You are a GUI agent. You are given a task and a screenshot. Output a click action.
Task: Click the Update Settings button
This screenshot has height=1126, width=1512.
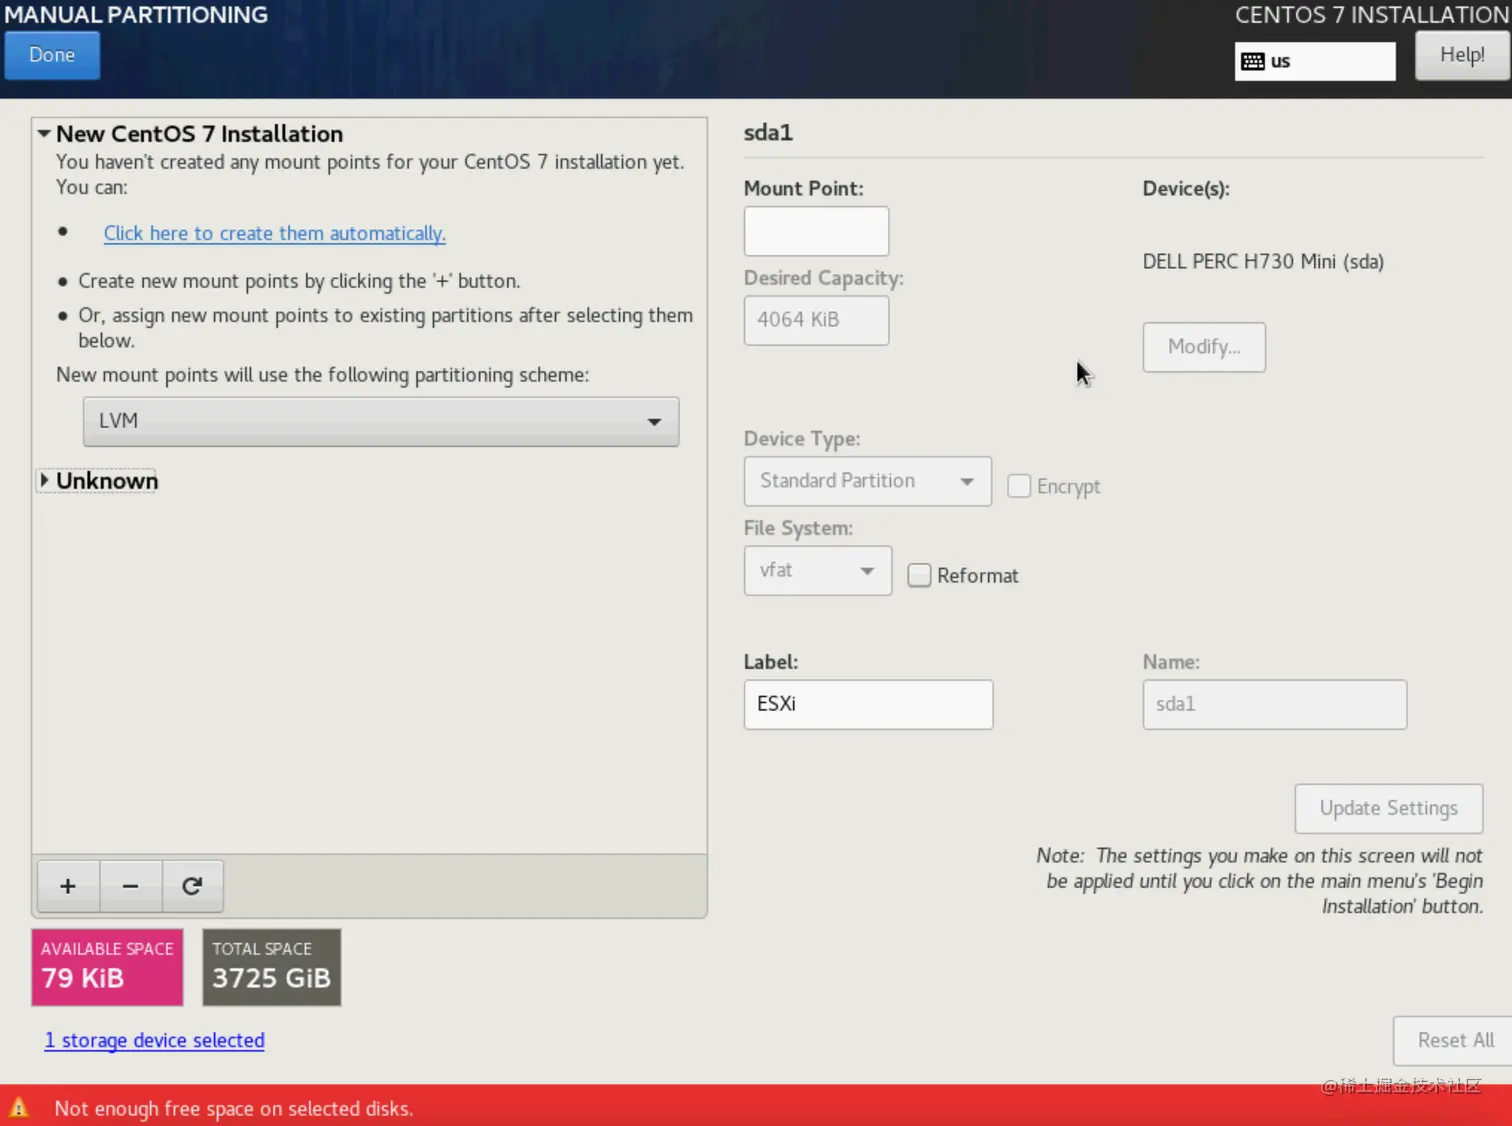pos(1389,808)
